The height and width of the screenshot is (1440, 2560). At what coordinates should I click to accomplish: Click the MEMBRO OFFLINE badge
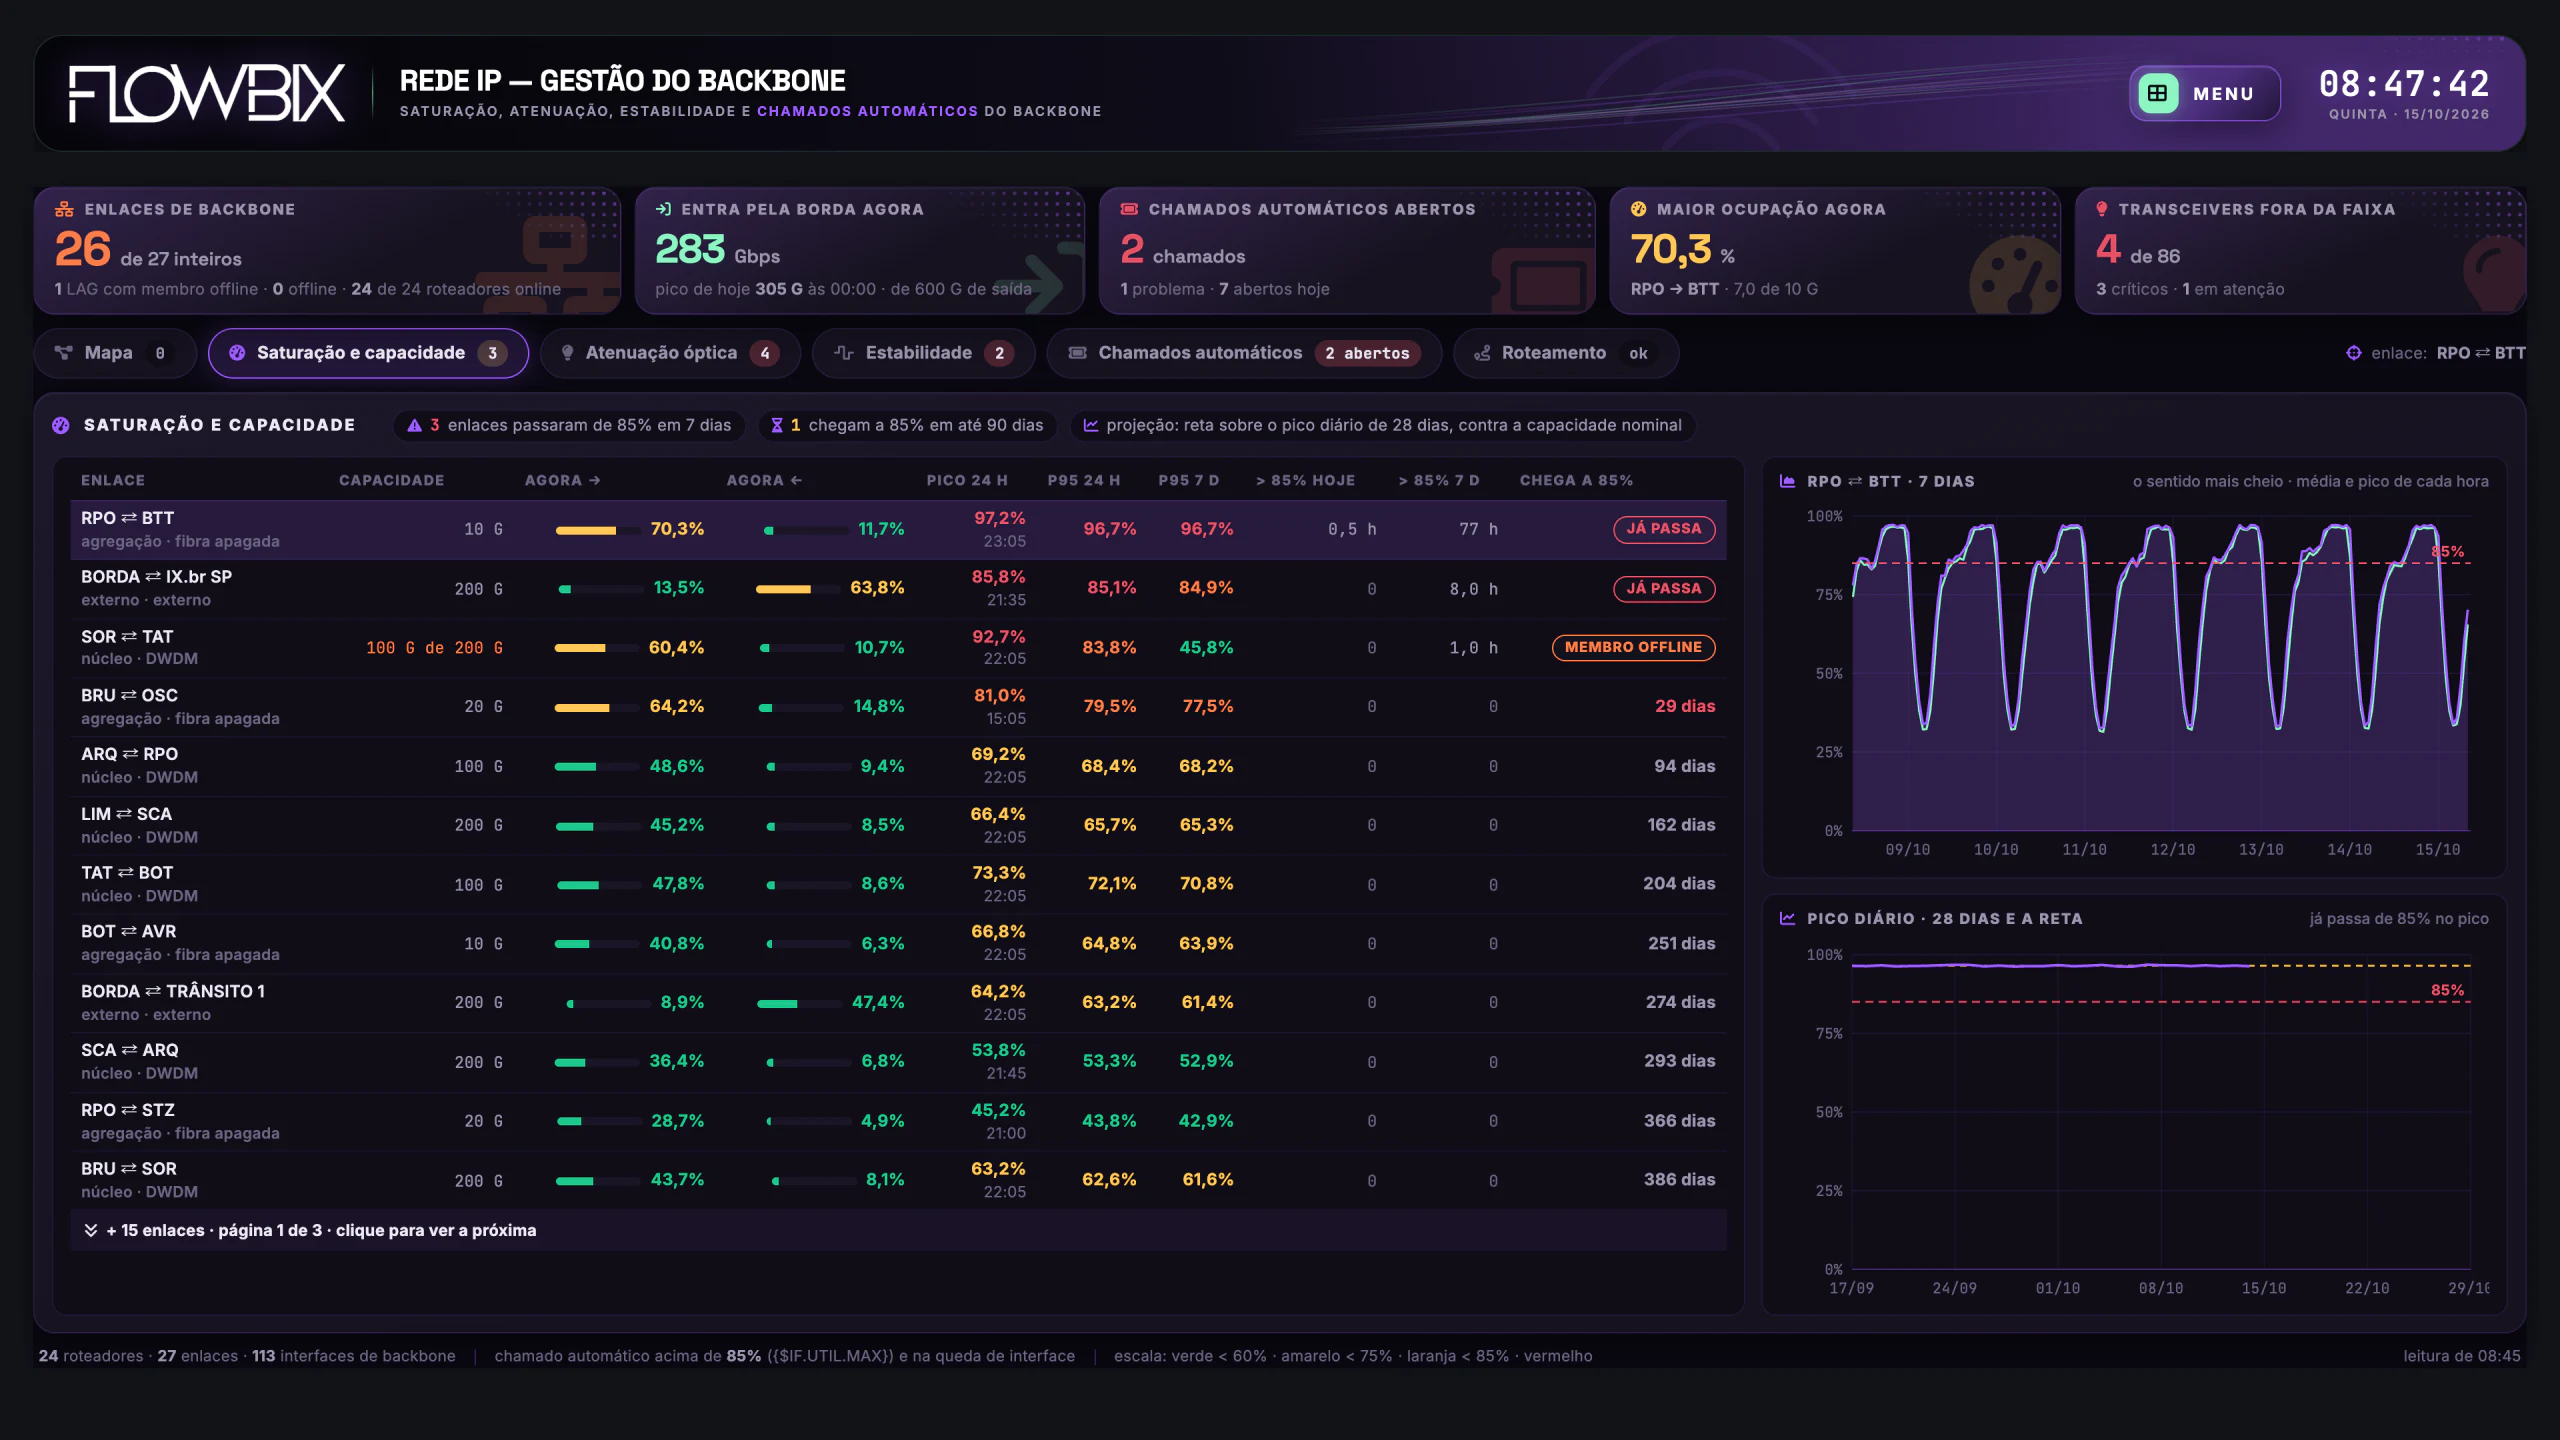[x=1633, y=648]
